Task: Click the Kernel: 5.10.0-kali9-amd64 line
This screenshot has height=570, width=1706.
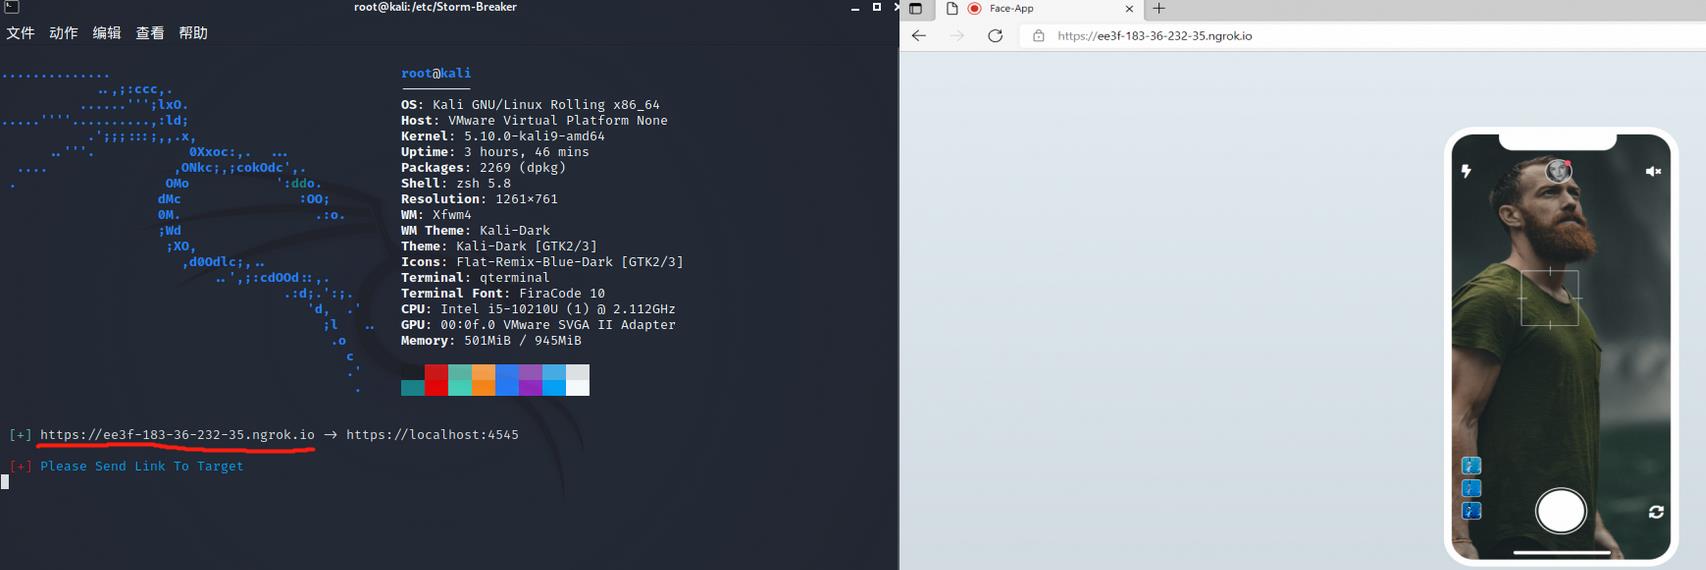Action: [503, 136]
